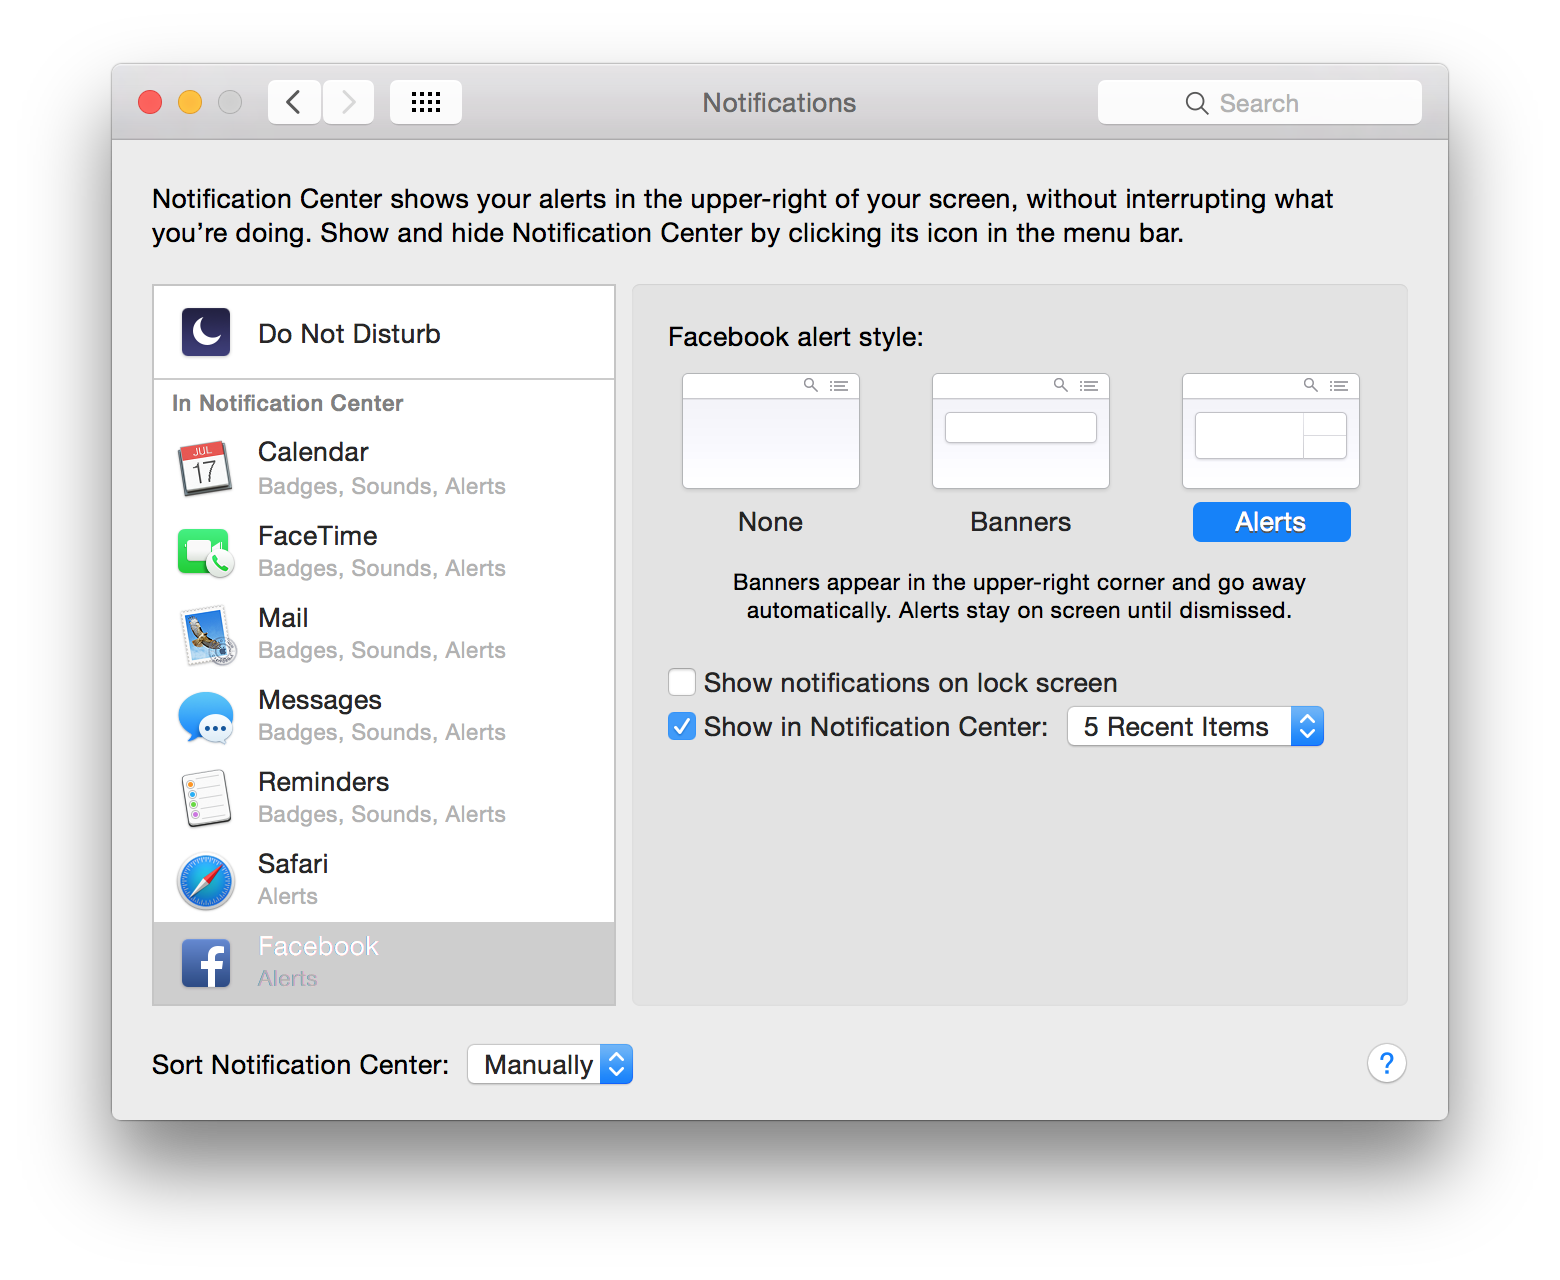Select the Reminders row label

tap(324, 782)
